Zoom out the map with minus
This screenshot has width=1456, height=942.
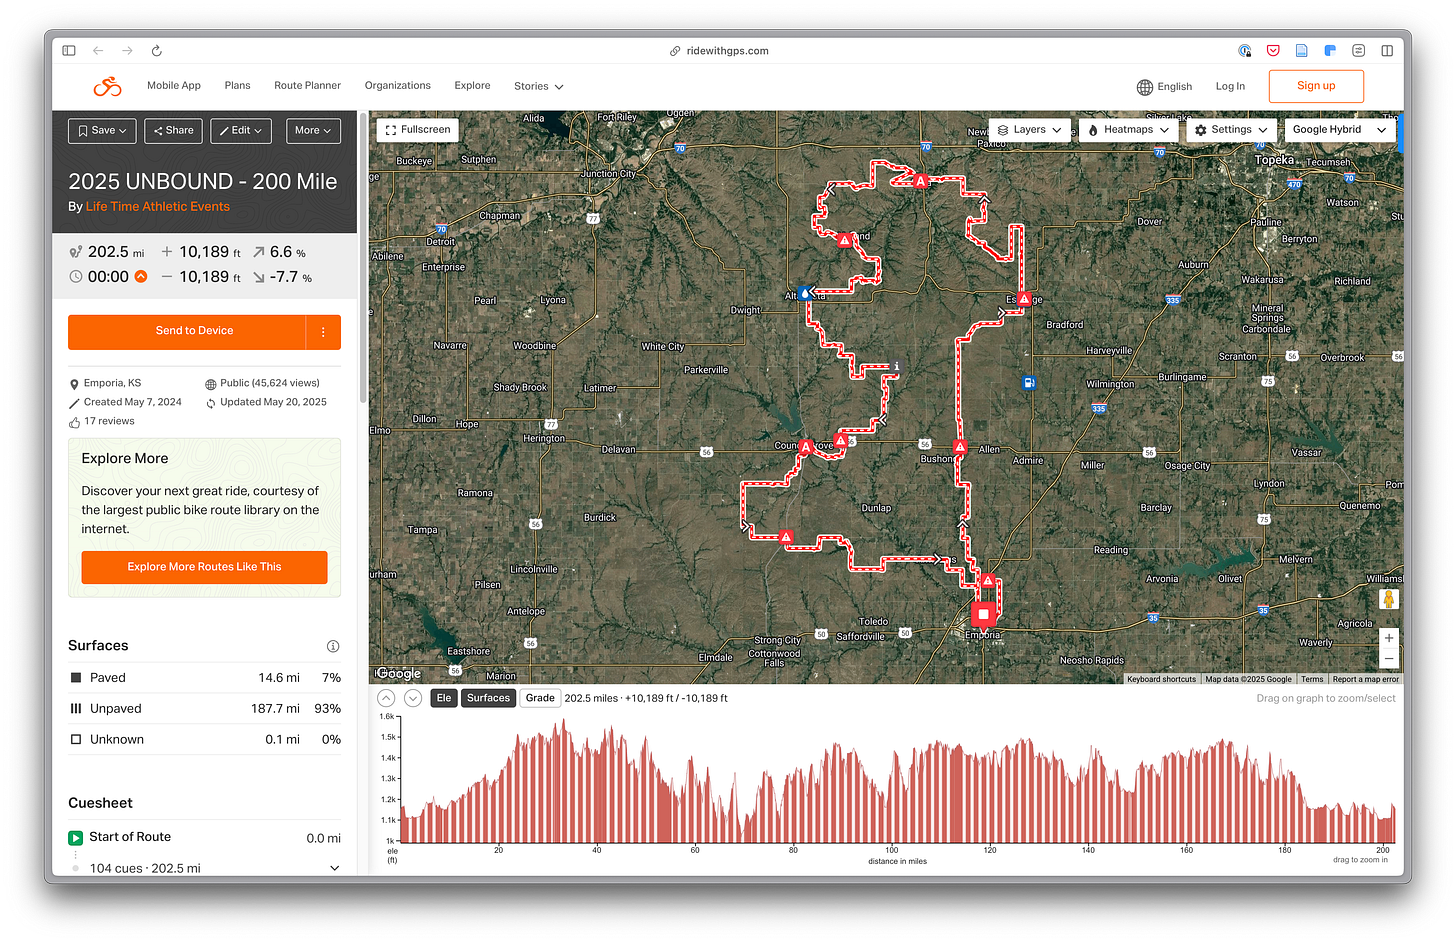point(1388,659)
